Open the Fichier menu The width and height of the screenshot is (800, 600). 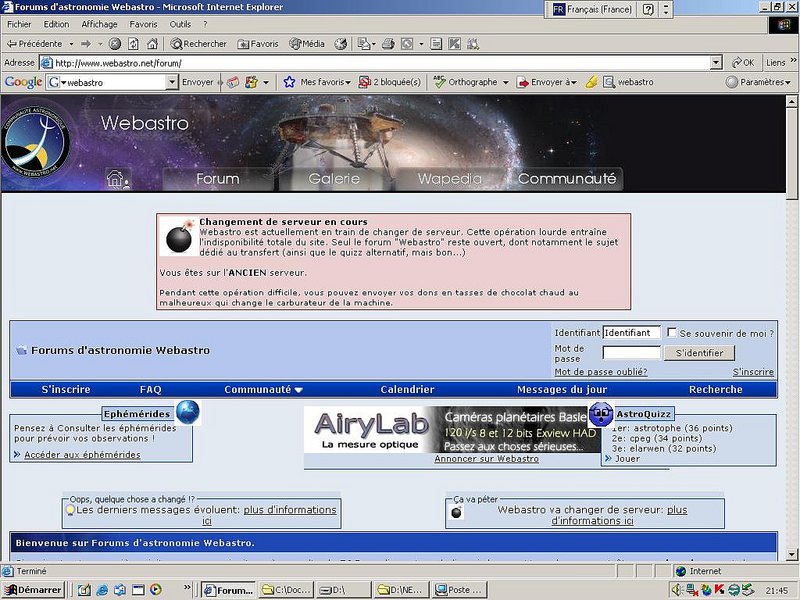(19, 24)
